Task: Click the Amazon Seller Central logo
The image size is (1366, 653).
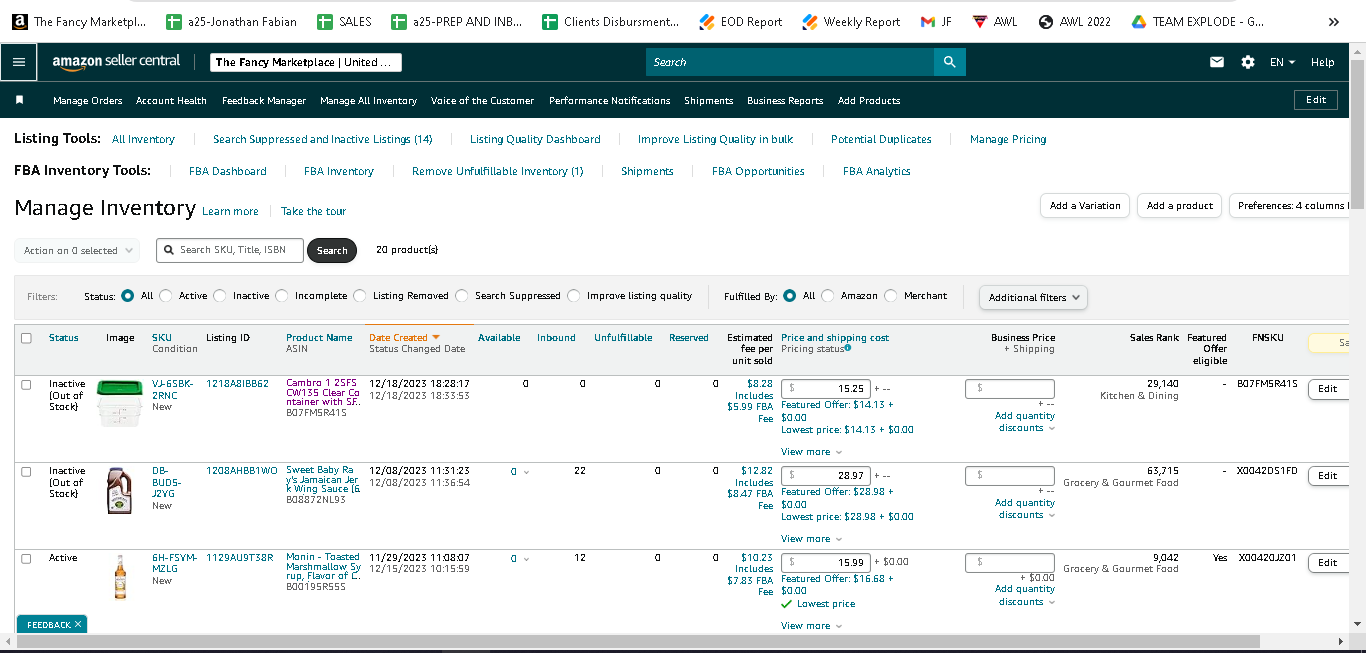Action: (x=116, y=61)
